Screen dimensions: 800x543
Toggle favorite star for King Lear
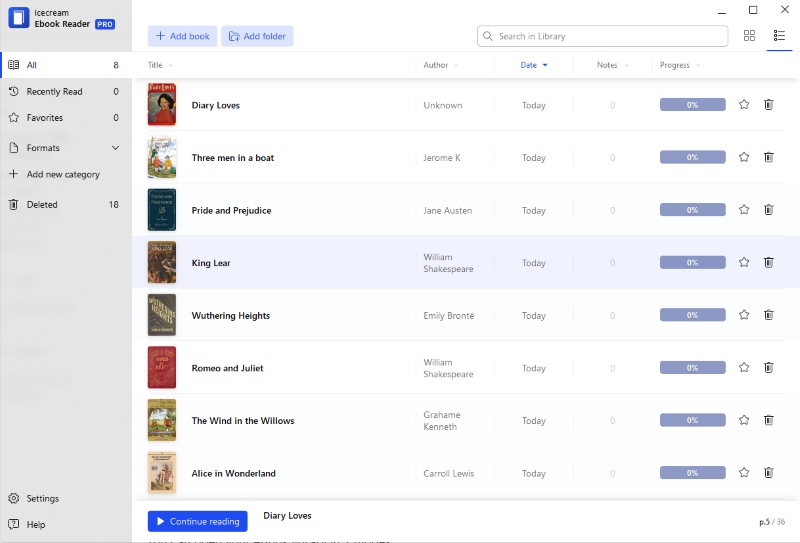(x=744, y=262)
